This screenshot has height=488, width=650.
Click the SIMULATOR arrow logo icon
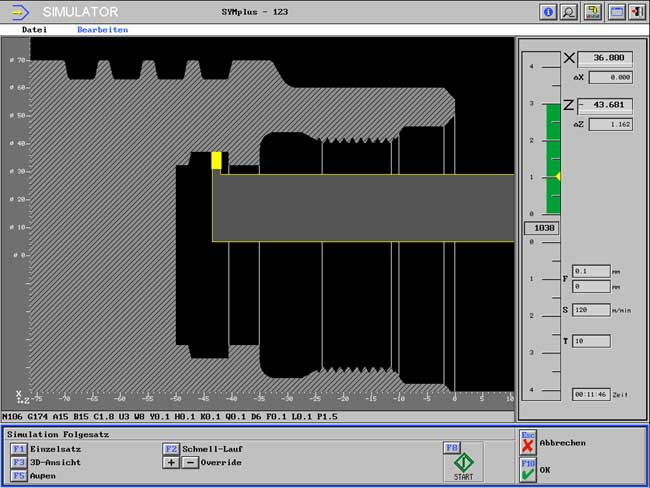[20, 12]
